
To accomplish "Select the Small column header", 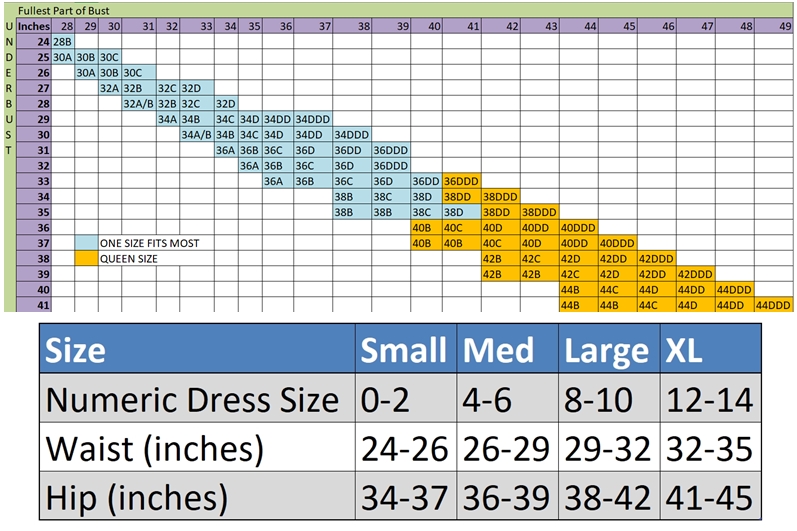I will coord(403,350).
